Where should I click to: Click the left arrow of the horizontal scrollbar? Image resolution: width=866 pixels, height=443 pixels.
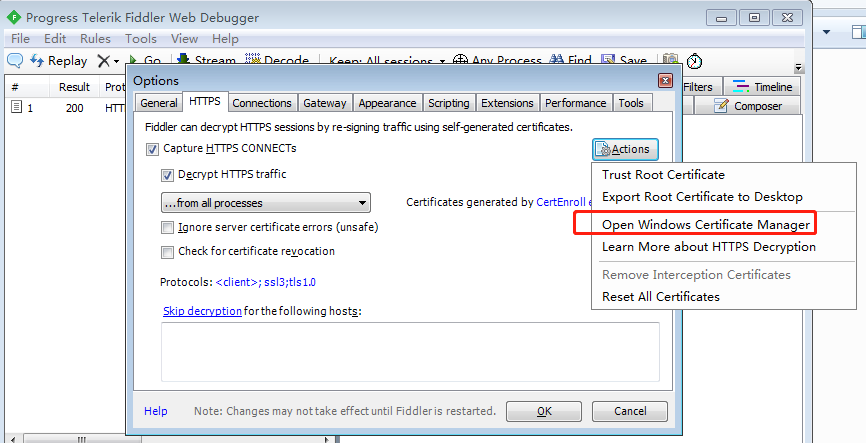[13, 440]
